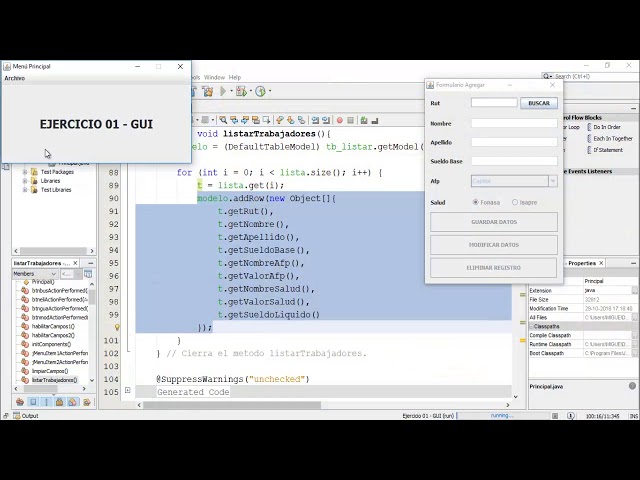The image size is (640, 480).
Task: Open the Window menu in NetBeans
Action: coord(214,77)
